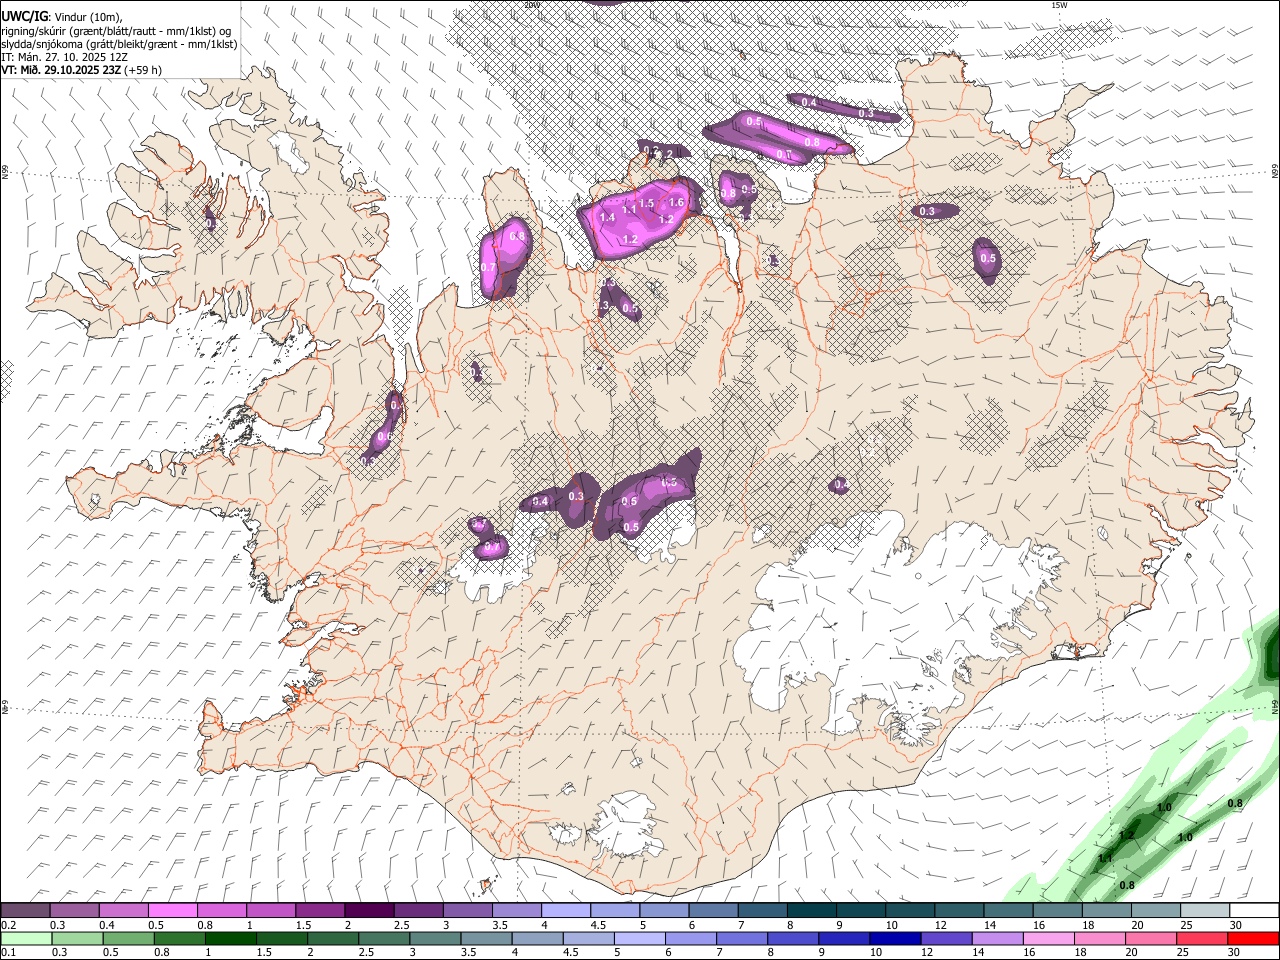
Task: Click the 'rigning/skúrir (grænt/blátt/rautt - mm/1klst) og' line
Action: (x=116, y=30)
